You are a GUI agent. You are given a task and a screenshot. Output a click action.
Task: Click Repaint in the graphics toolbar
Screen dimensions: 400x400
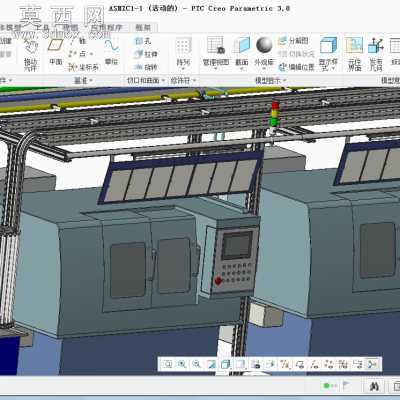pyautogui.click(x=211, y=364)
